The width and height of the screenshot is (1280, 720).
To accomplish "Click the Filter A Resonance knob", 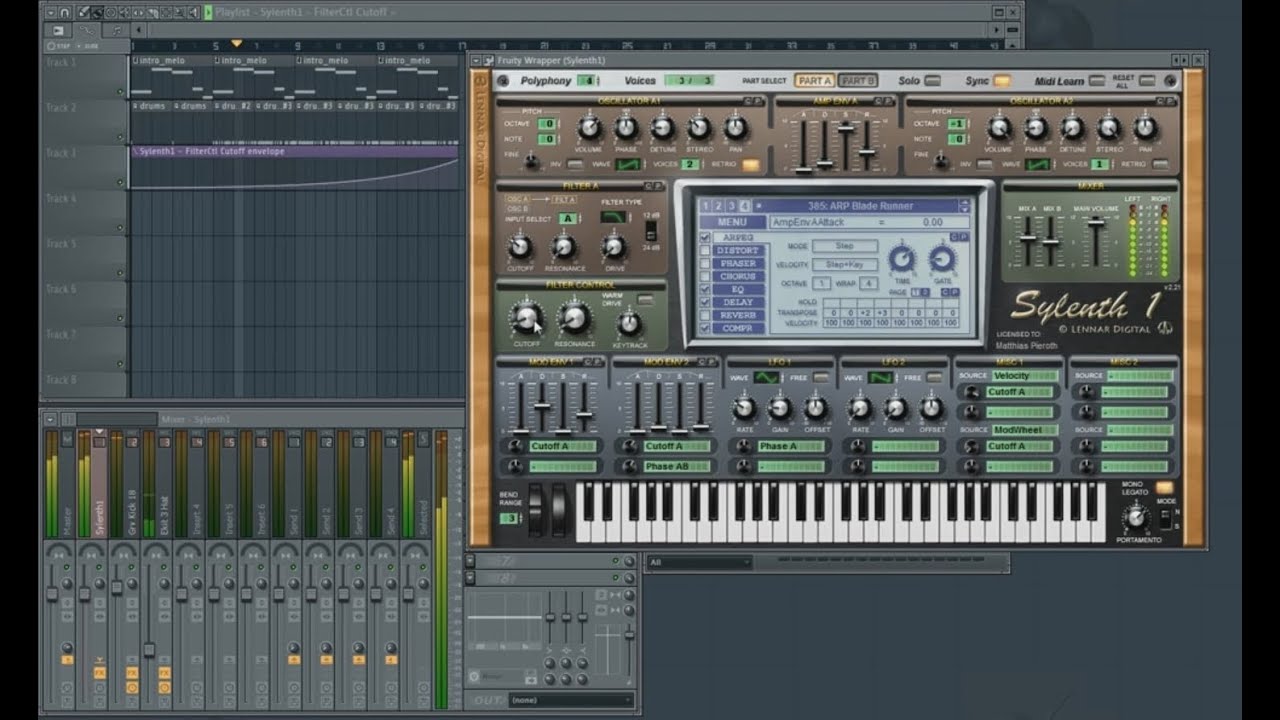I will tap(565, 246).
